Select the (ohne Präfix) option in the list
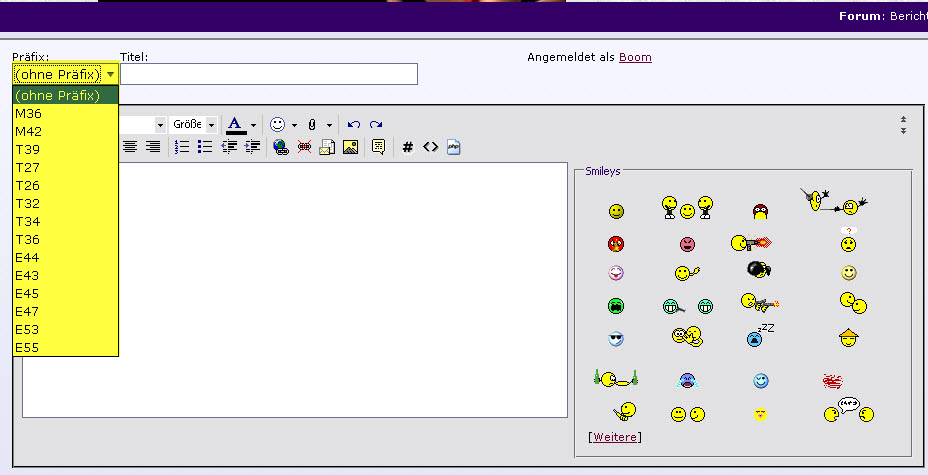 tap(66, 95)
